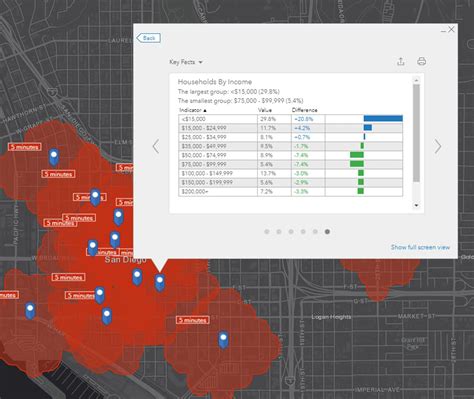Click blue bar for <$15,000 row
Image resolution: width=474 pixels, height=399 pixels.
pyautogui.click(x=383, y=118)
